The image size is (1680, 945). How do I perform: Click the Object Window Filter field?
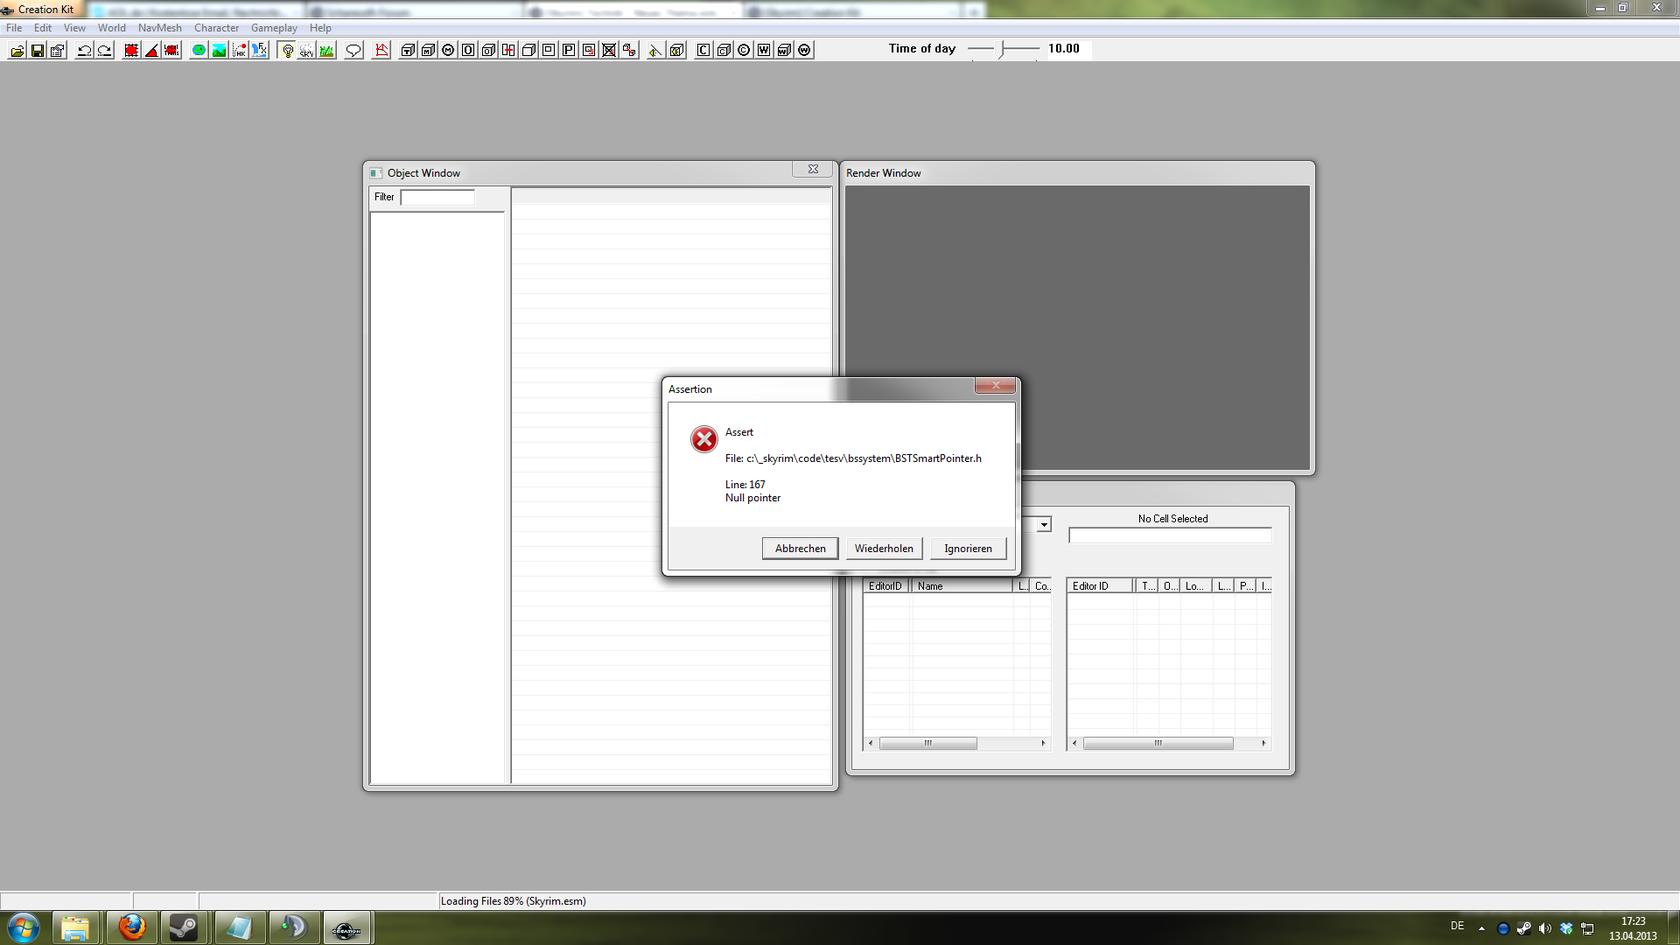[x=437, y=198]
